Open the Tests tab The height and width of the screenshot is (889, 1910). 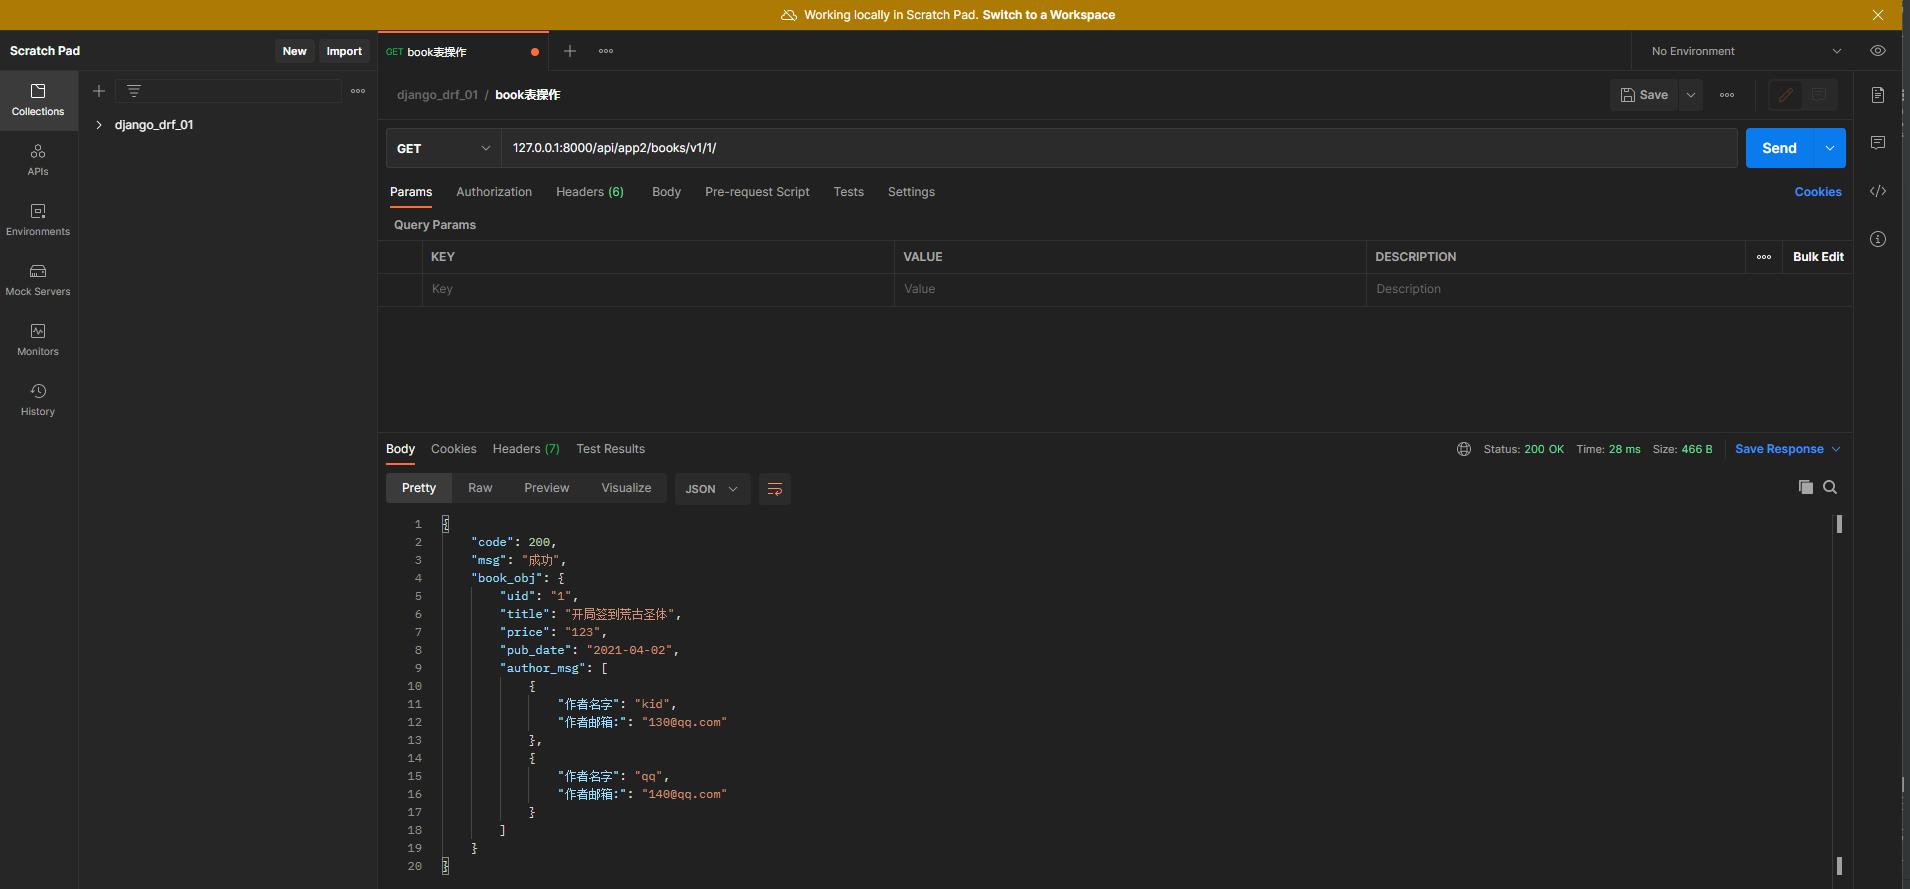[x=848, y=192]
